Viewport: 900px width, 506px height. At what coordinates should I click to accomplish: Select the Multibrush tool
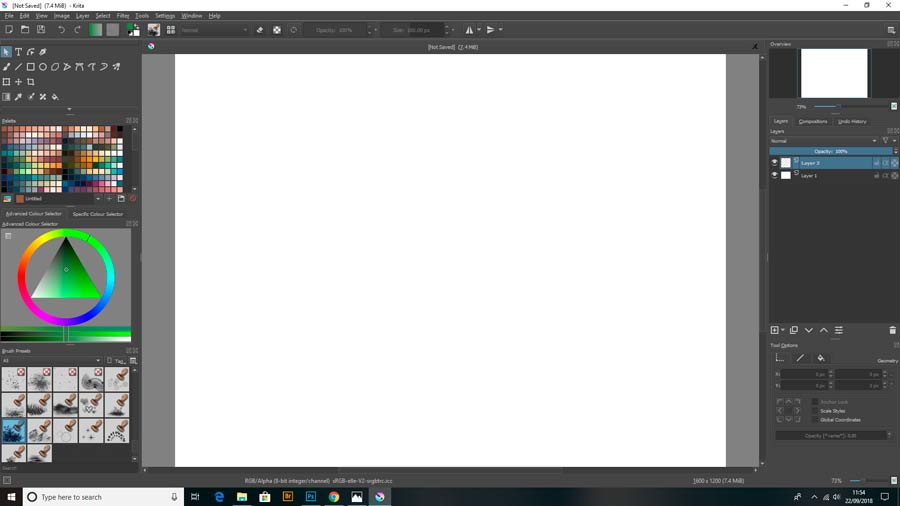click(x=117, y=67)
